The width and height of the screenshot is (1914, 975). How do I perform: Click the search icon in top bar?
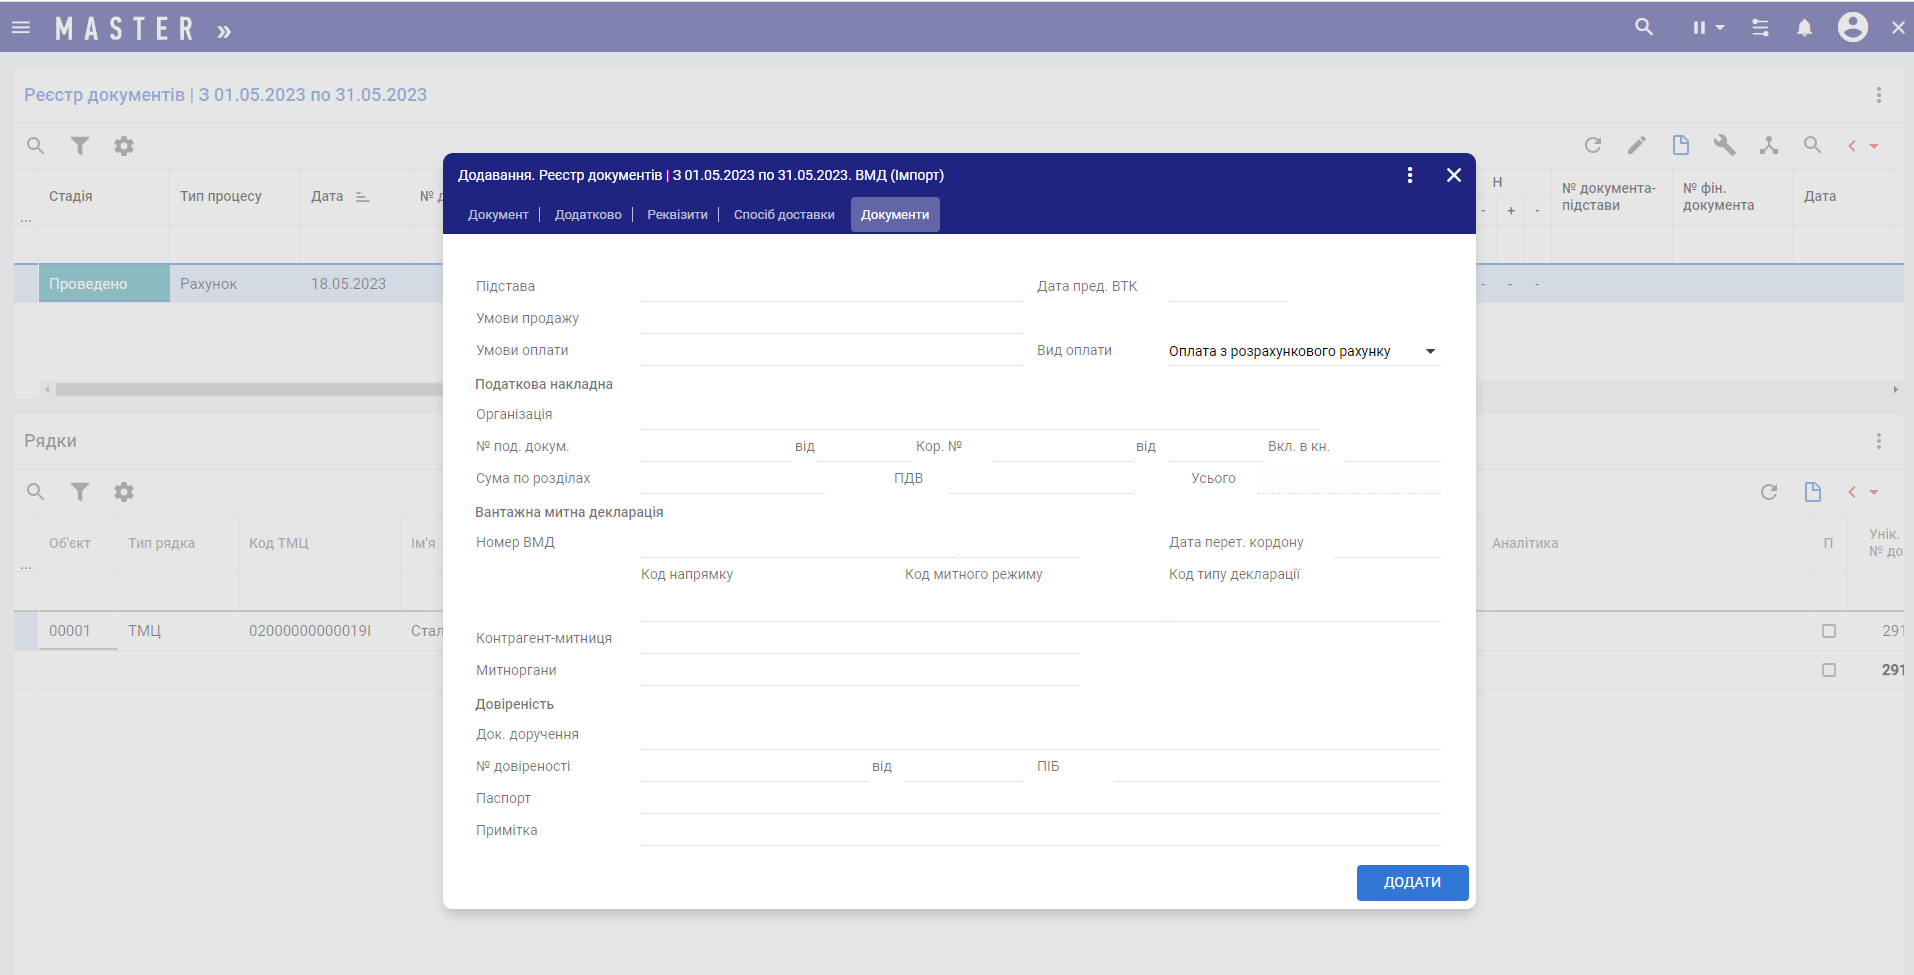pyautogui.click(x=1644, y=28)
